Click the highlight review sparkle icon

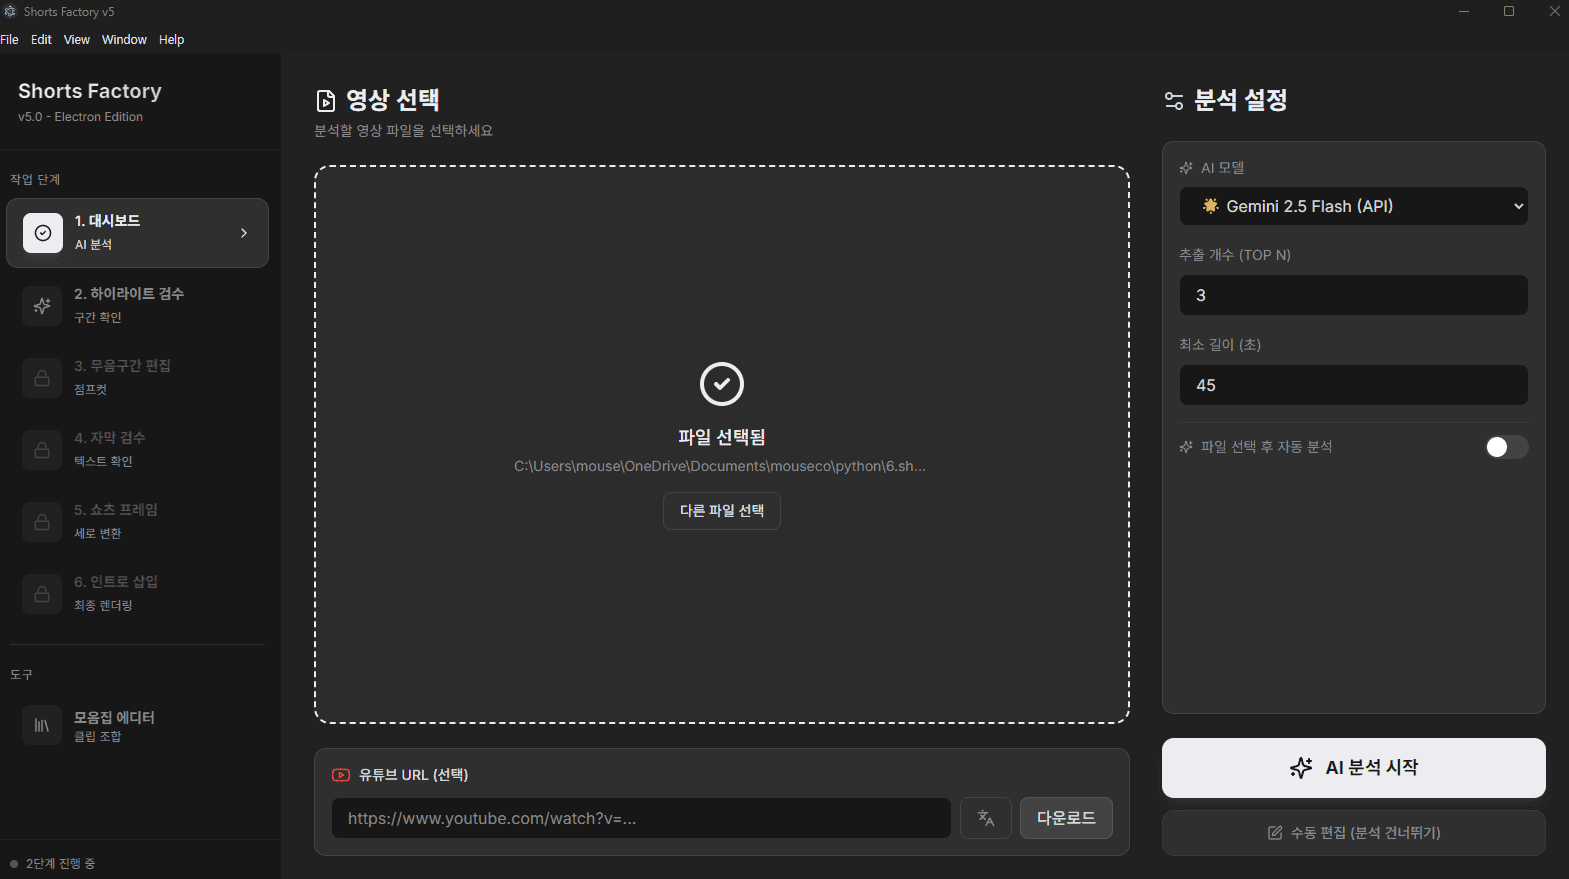click(42, 306)
